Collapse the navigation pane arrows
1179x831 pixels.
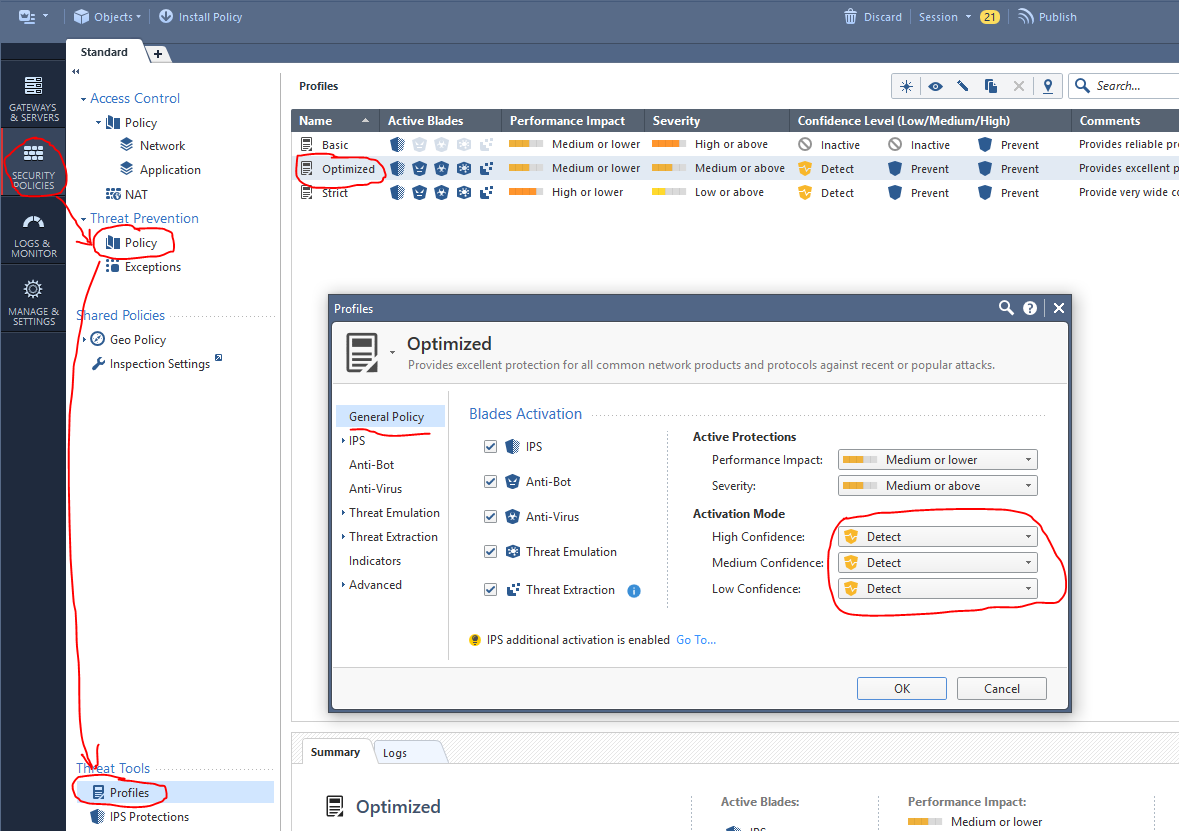(75, 71)
